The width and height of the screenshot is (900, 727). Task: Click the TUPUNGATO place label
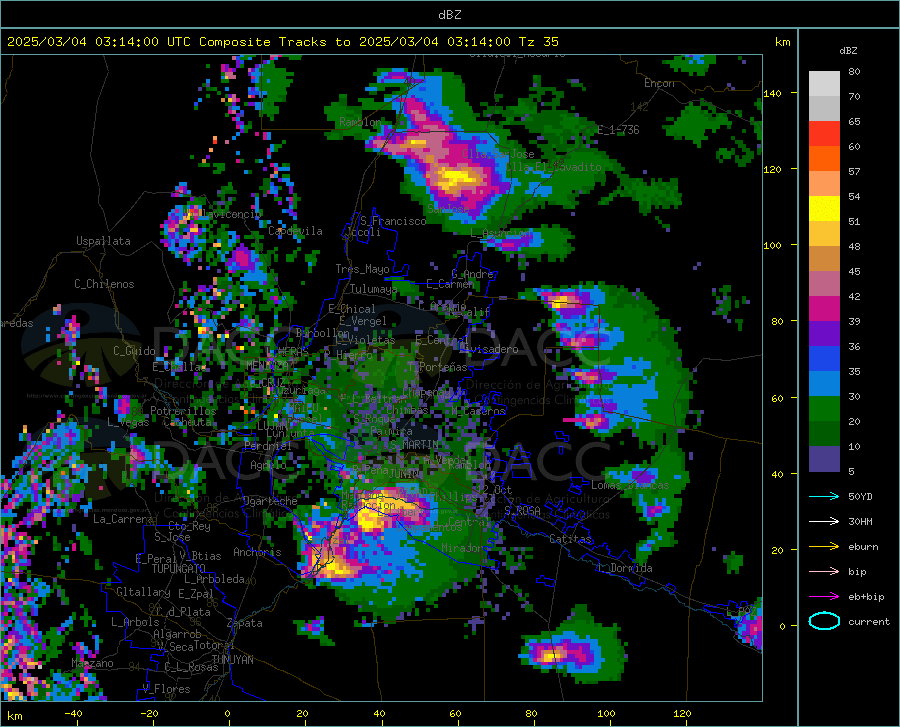coord(179,569)
